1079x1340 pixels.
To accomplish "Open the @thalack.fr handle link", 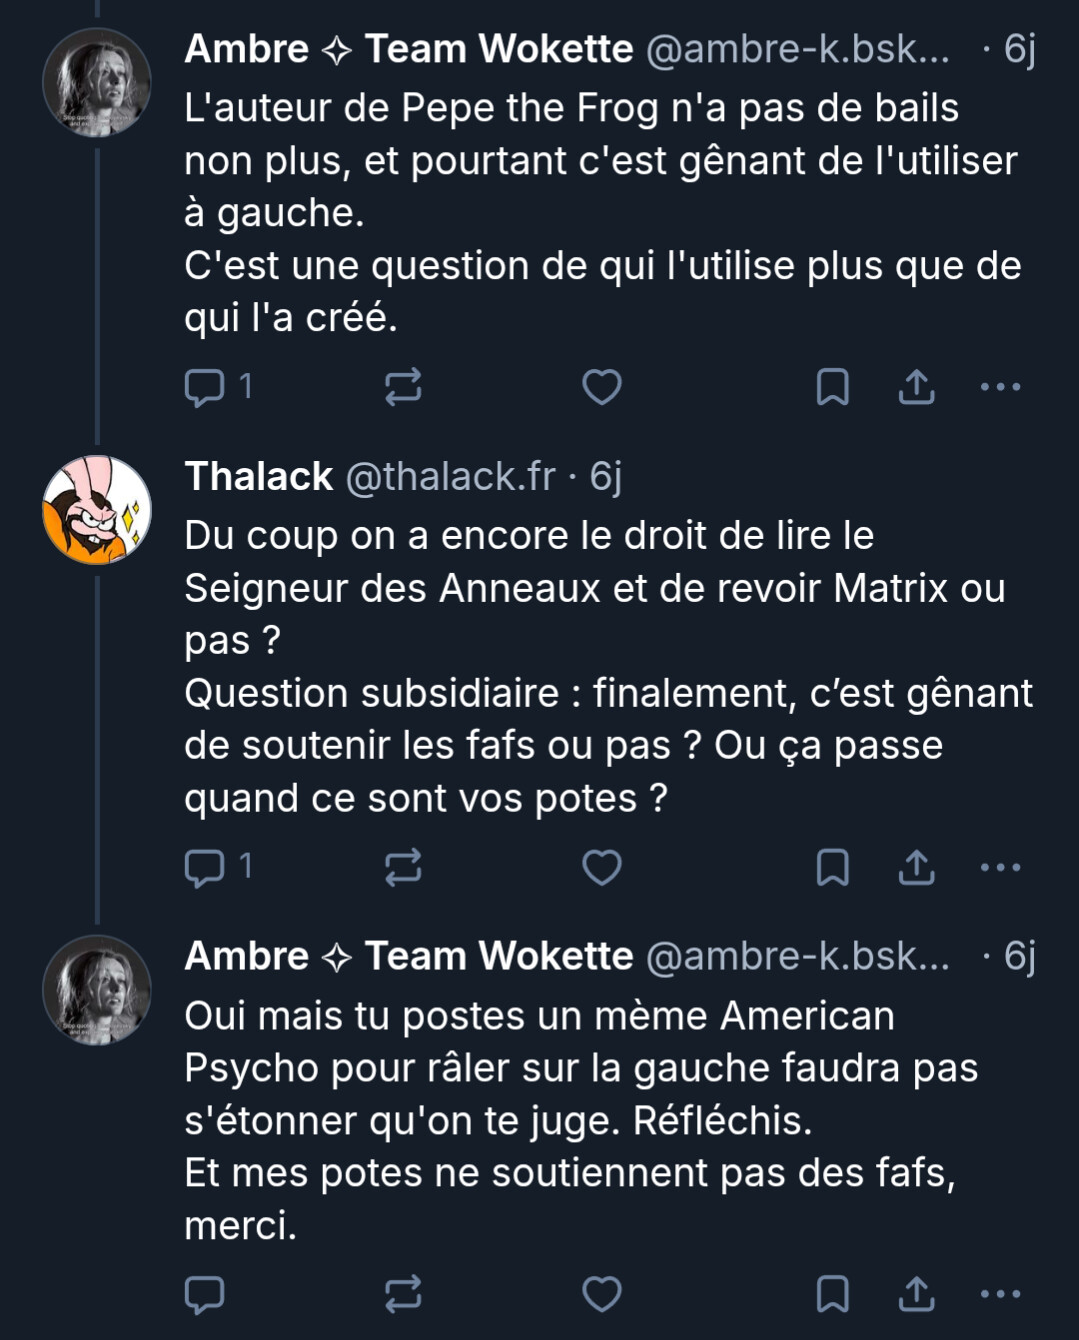I will [450, 477].
